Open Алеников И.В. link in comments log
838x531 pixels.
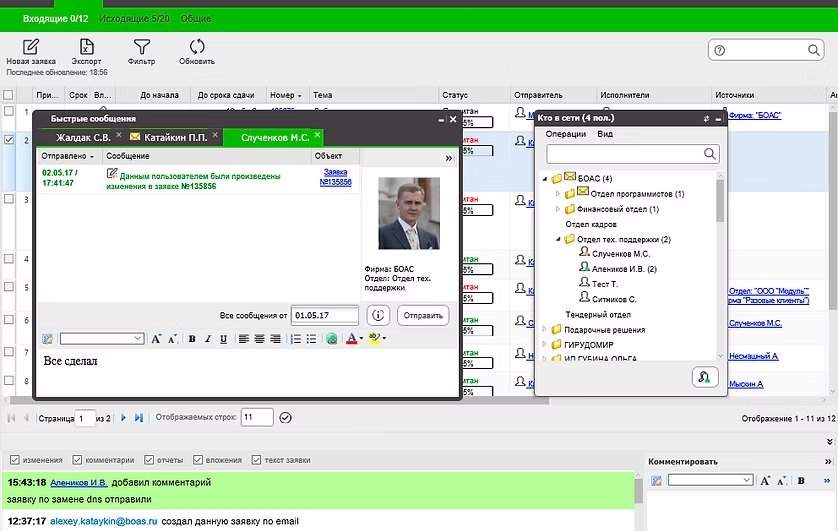pos(79,482)
